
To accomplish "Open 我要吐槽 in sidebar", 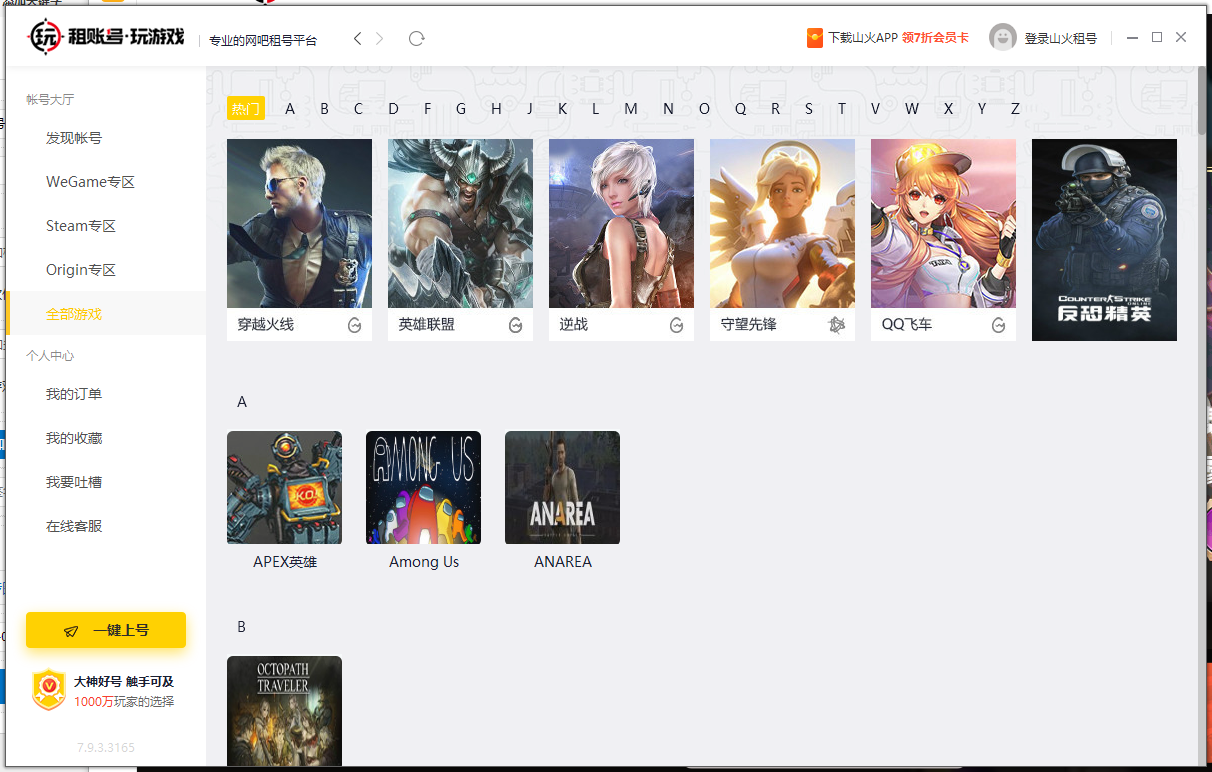I will pos(74,482).
